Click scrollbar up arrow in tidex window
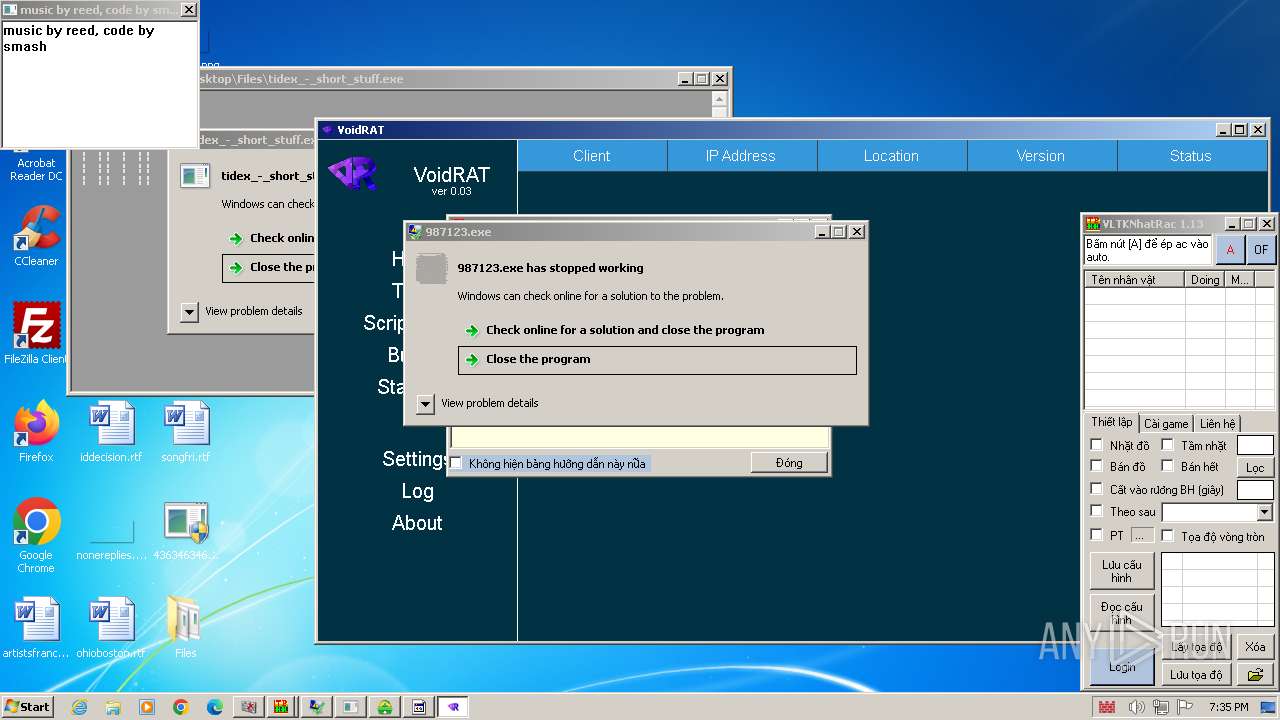Screen dimensions: 1280x720 click(720, 99)
